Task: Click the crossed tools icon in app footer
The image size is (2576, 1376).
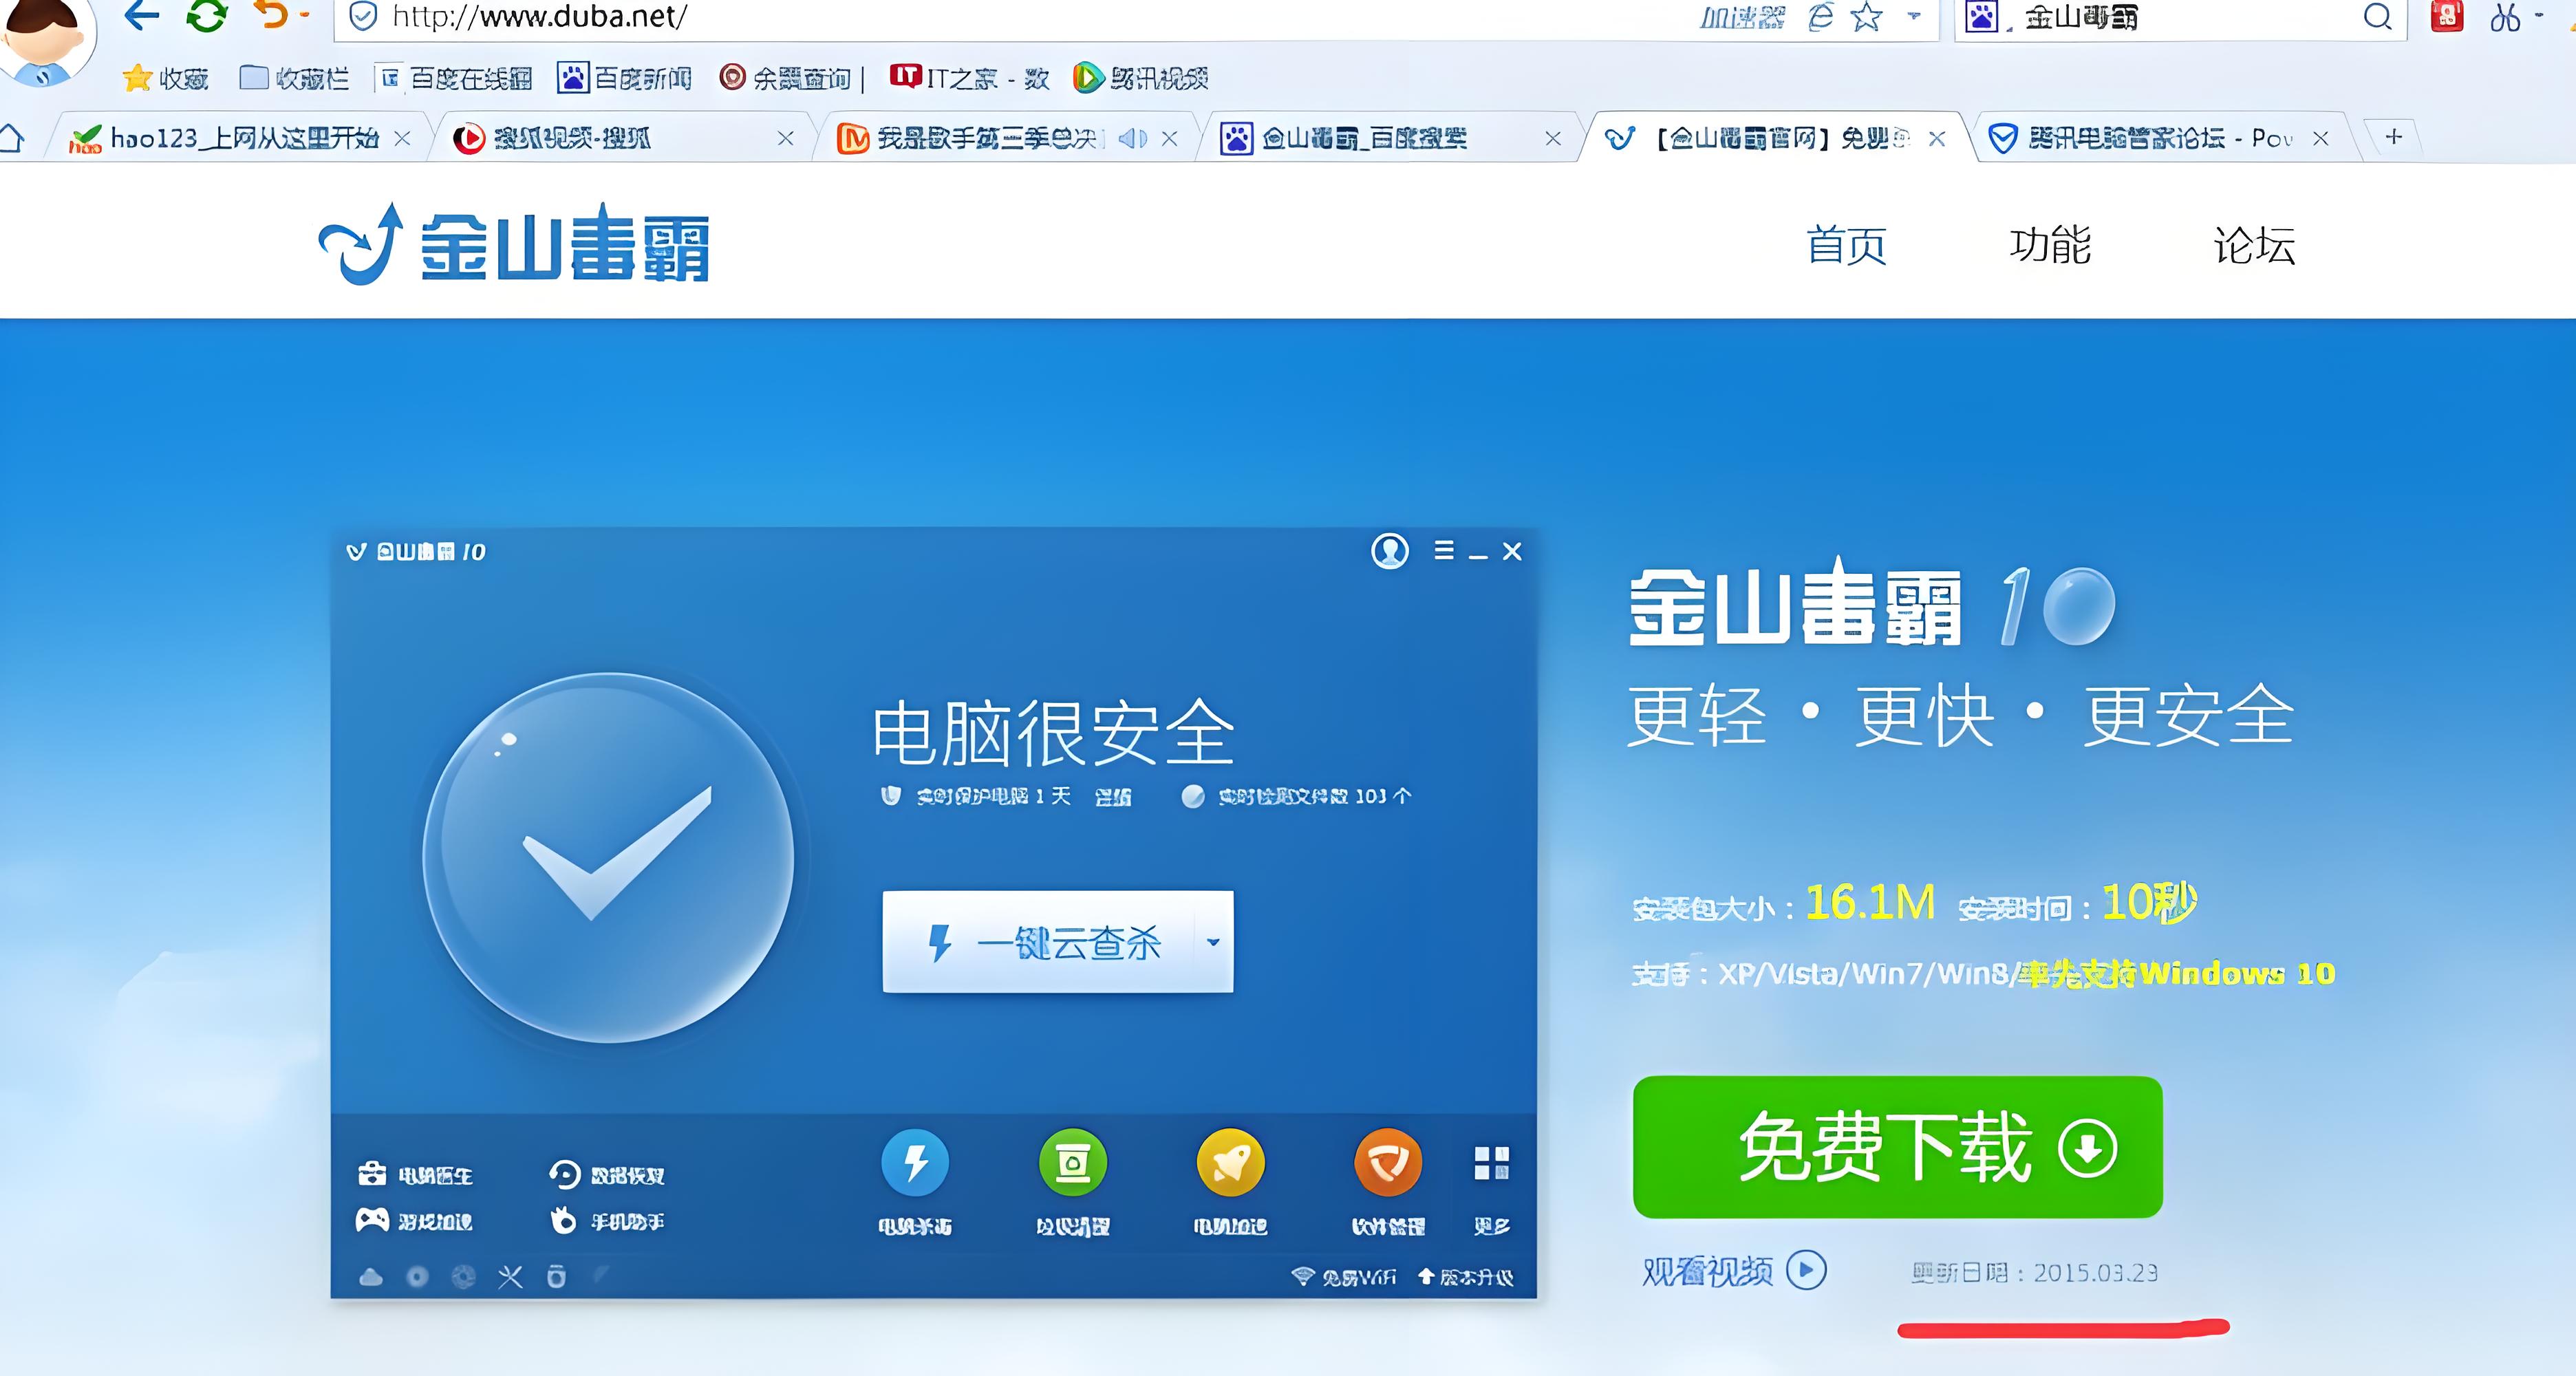Action: coord(510,1277)
